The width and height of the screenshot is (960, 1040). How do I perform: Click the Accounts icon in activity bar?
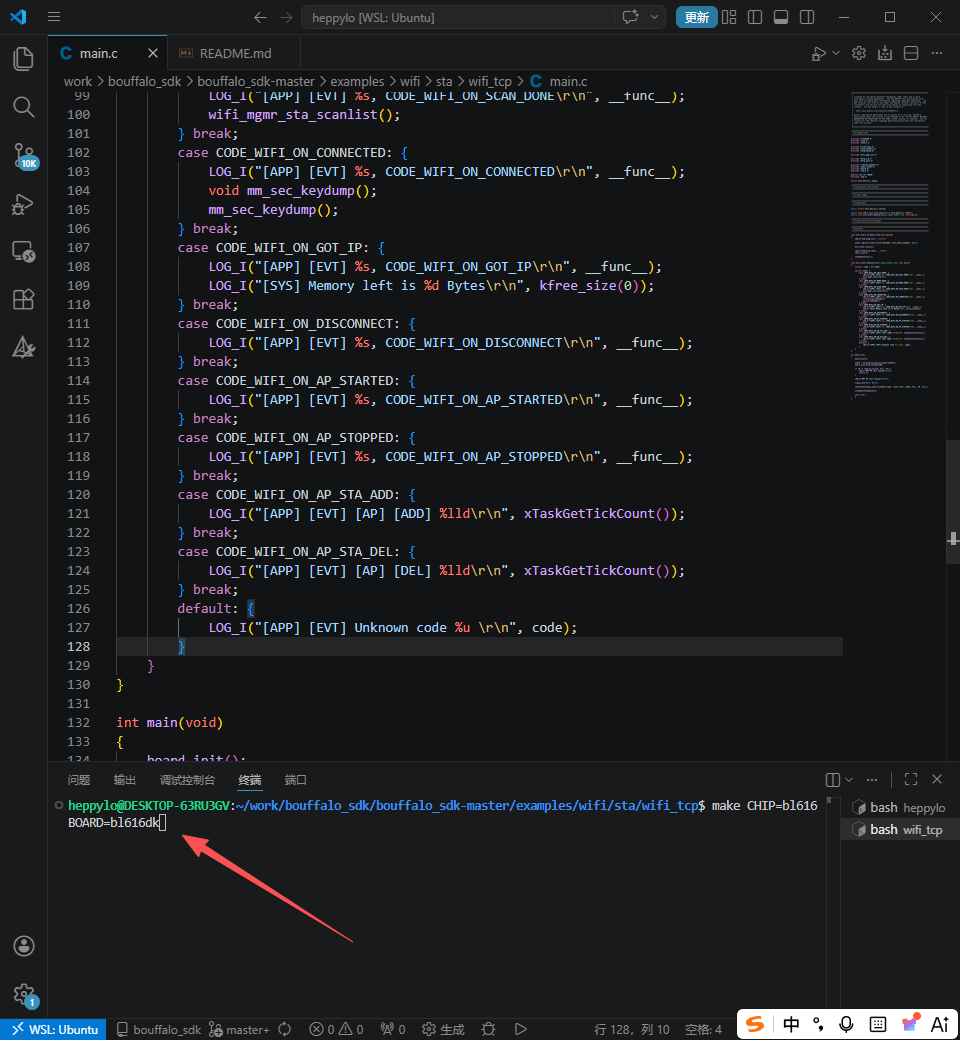point(23,946)
